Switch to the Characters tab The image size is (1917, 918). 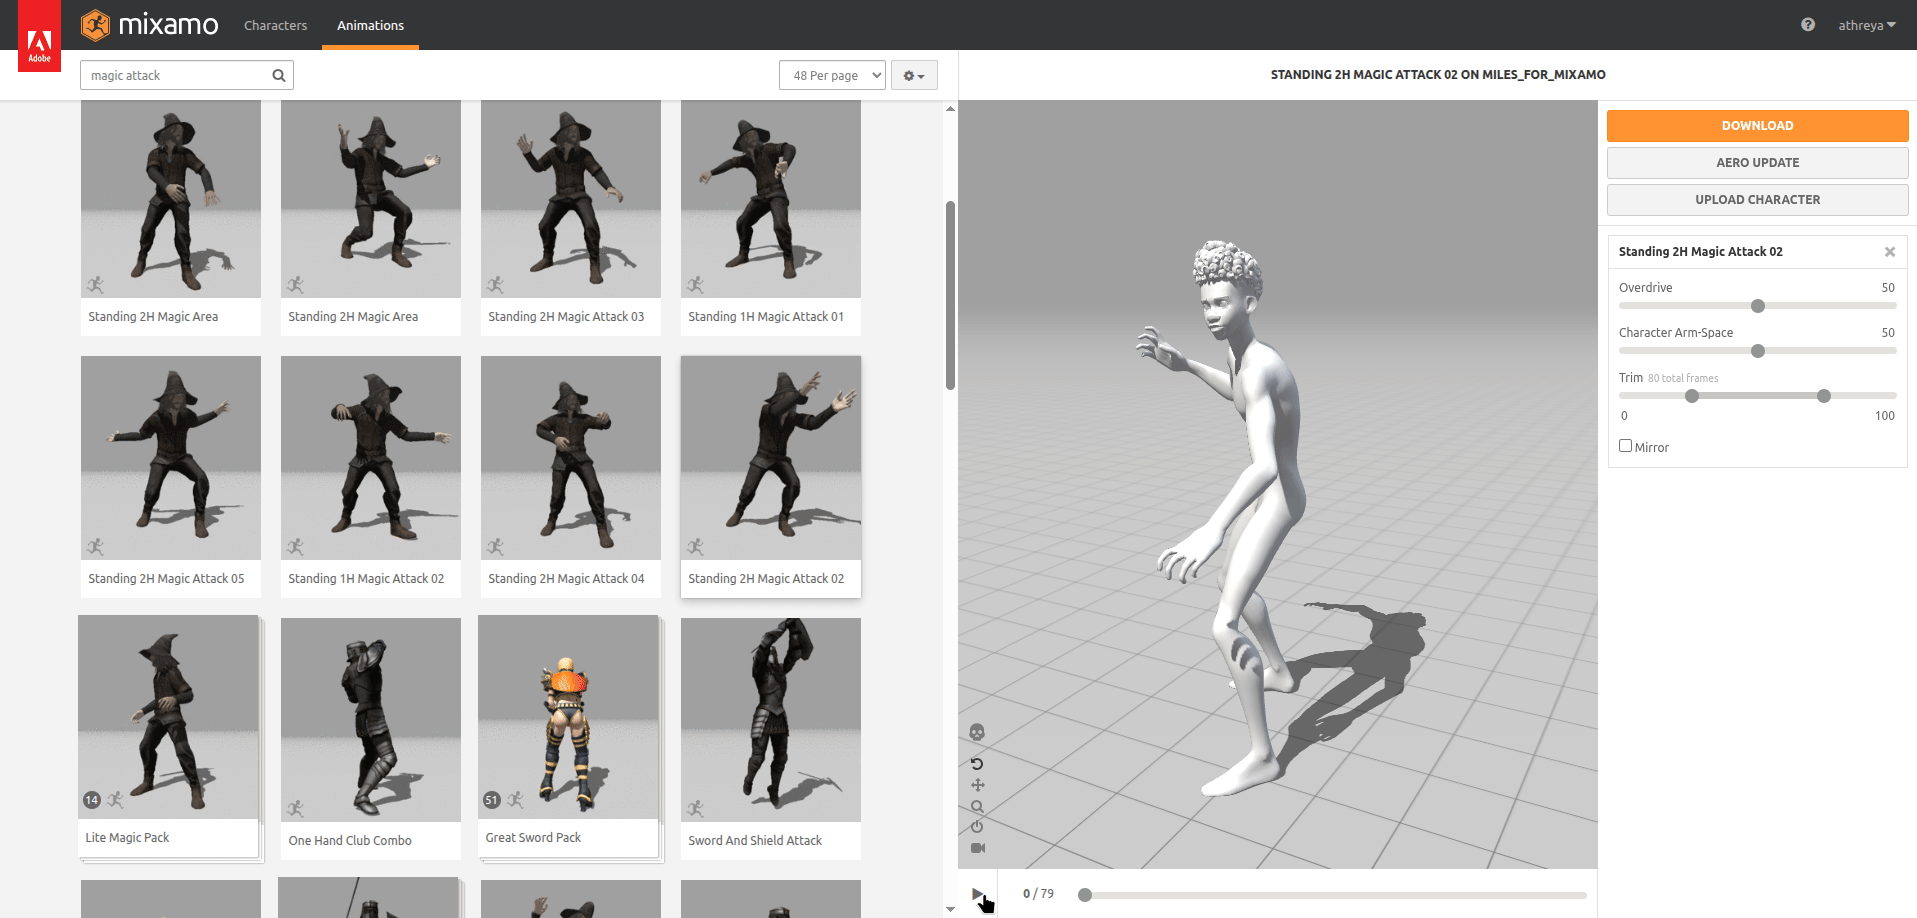(x=275, y=25)
